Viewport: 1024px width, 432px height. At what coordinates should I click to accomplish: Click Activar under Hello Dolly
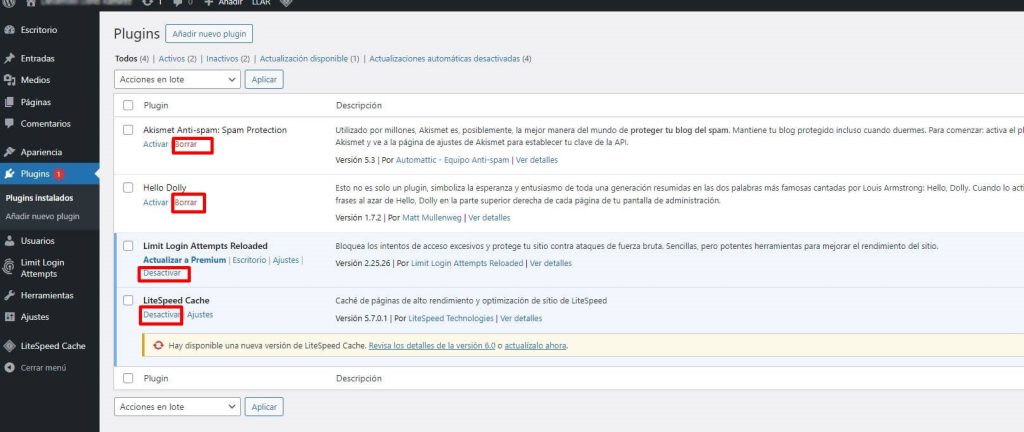coord(155,202)
